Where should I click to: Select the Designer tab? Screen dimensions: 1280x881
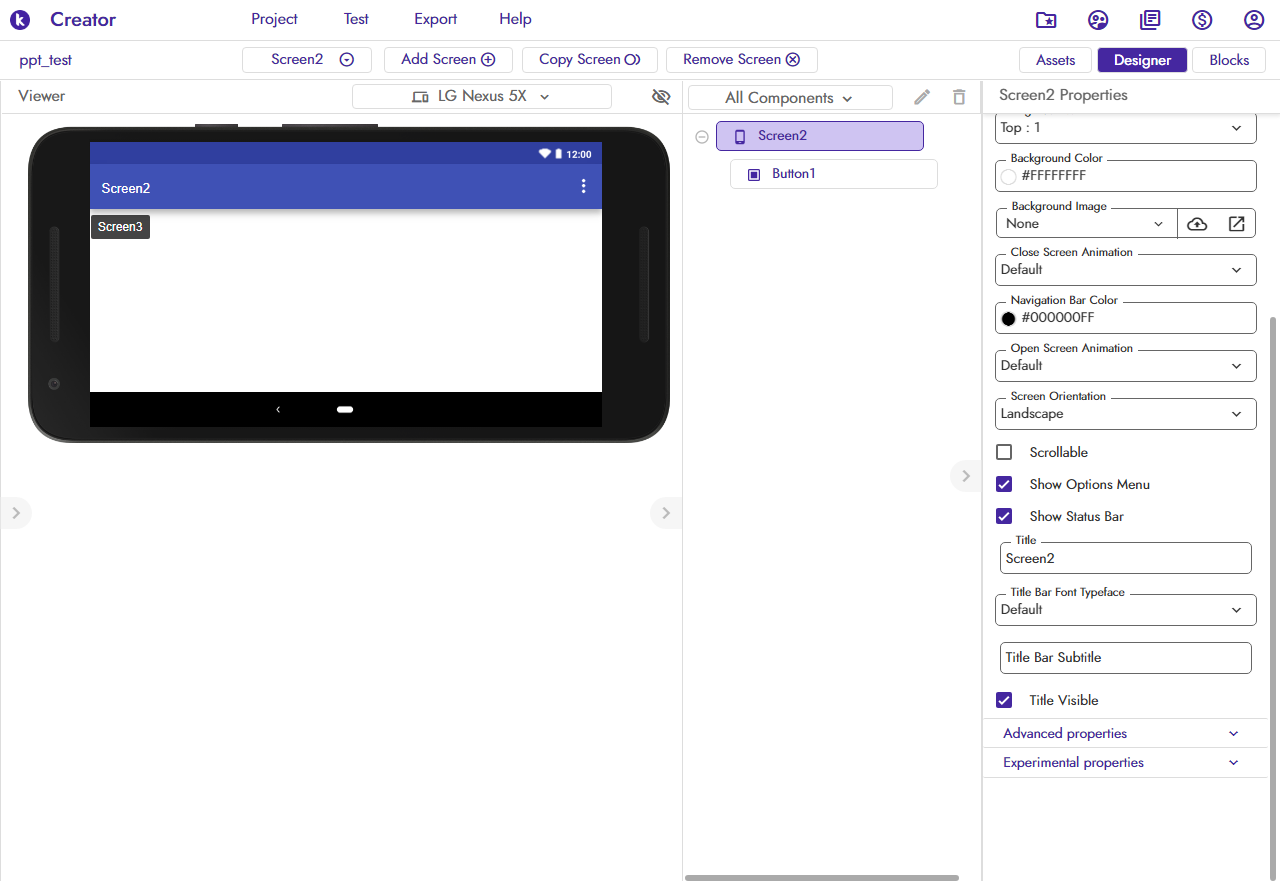(1142, 60)
